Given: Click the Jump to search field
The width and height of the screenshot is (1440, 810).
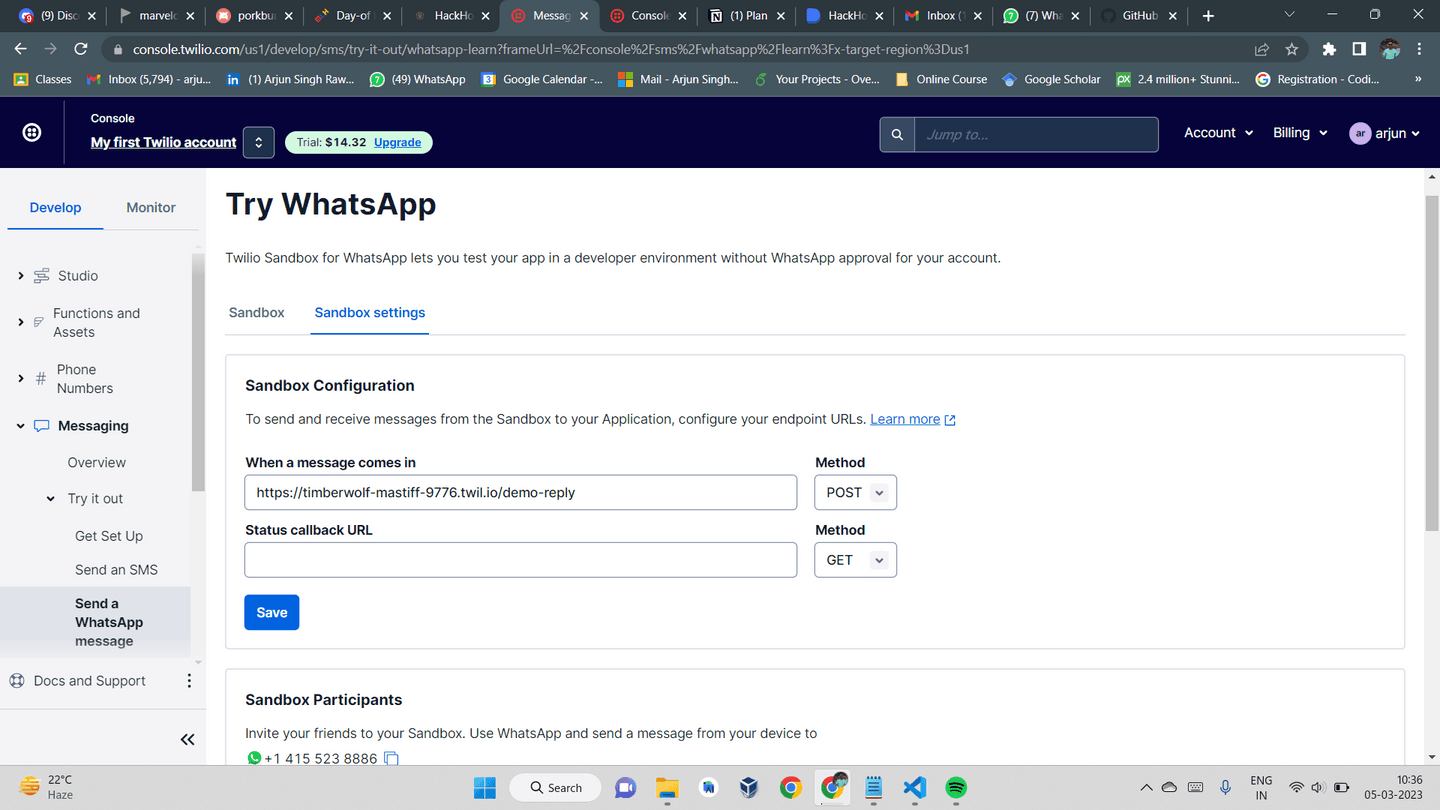Looking at the screenshot, I should 1036,134.
